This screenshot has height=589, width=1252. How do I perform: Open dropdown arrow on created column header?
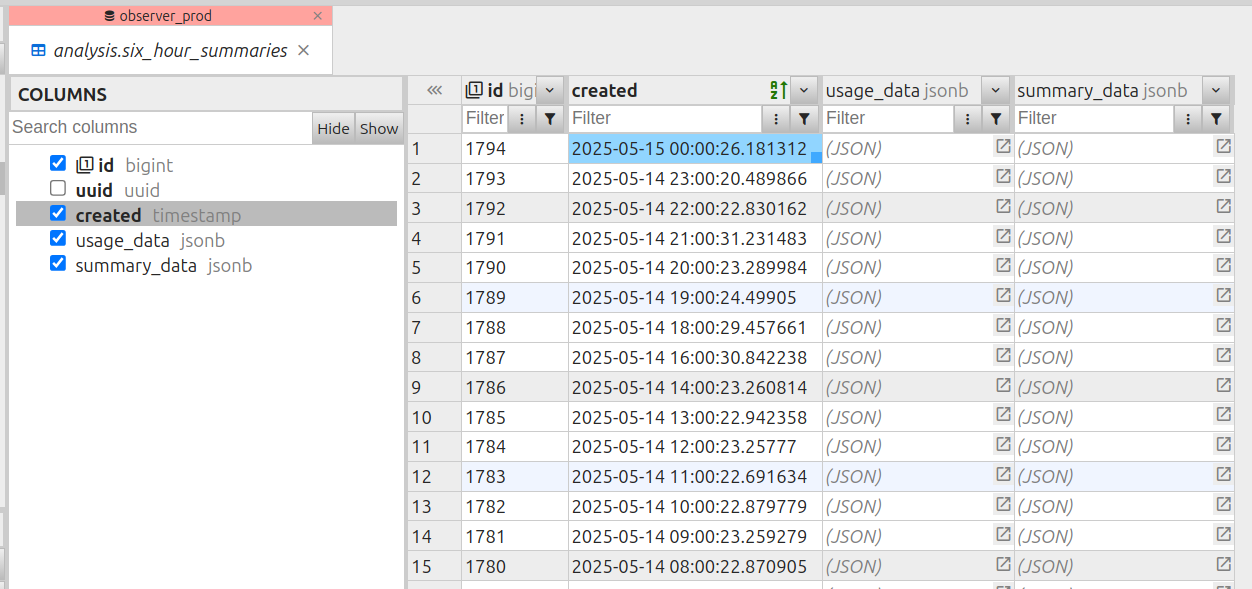tap(805, 90)
